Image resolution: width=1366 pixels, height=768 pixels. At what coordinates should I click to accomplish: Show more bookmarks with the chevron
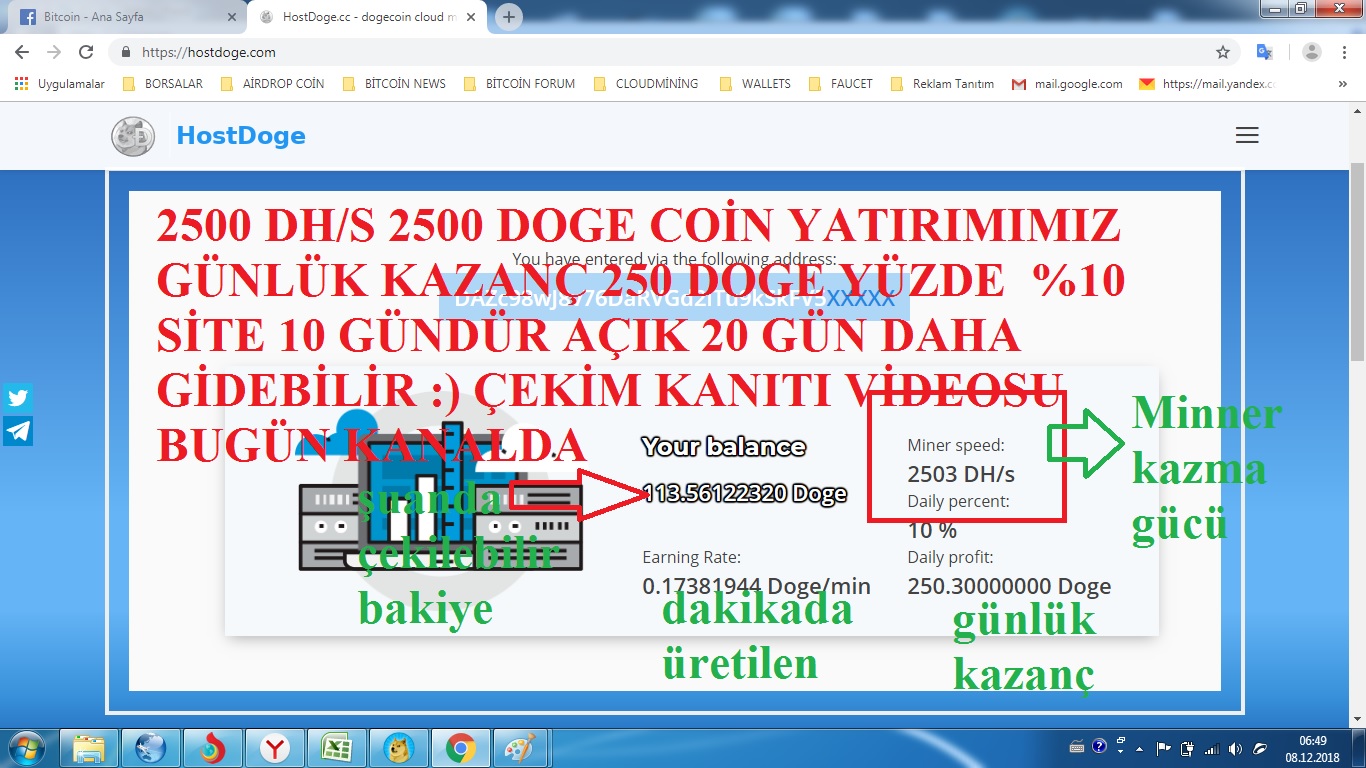(1343, 84)
